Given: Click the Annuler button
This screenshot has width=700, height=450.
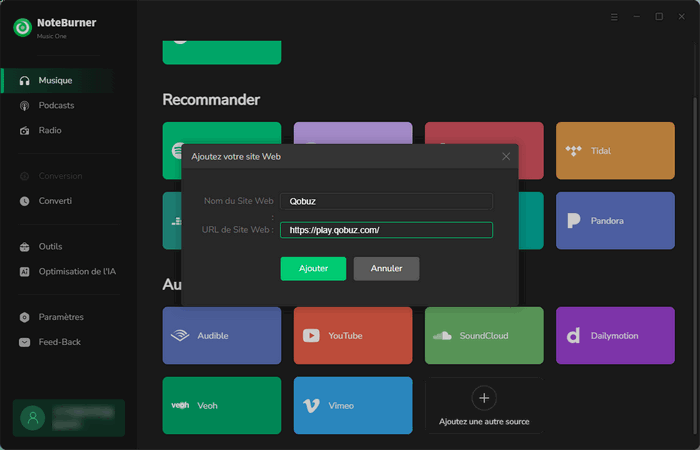Looking at the screenshot, I should 386,269.
